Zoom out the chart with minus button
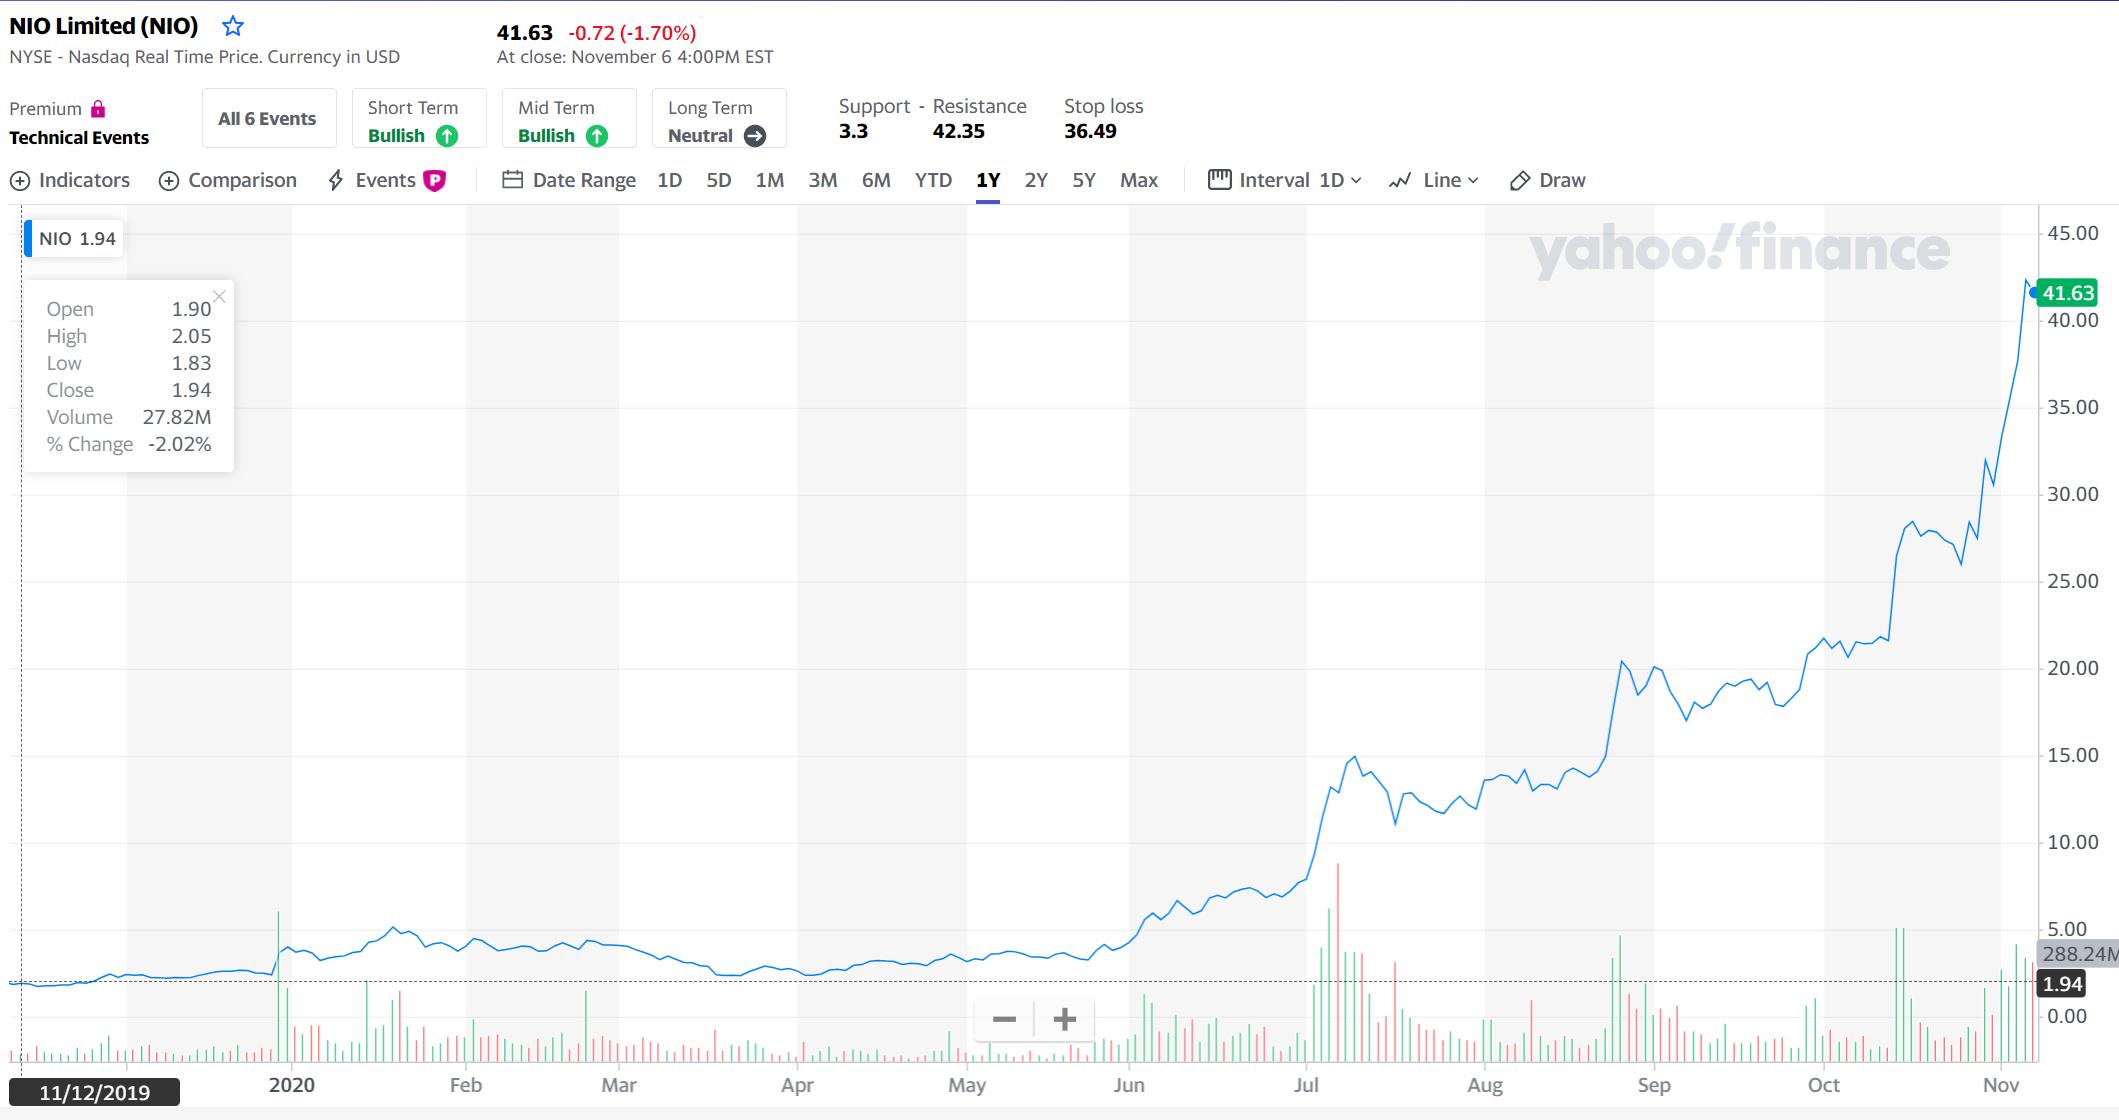This screenshot has width=2119, height=1120. (x=1004, y=1019)
